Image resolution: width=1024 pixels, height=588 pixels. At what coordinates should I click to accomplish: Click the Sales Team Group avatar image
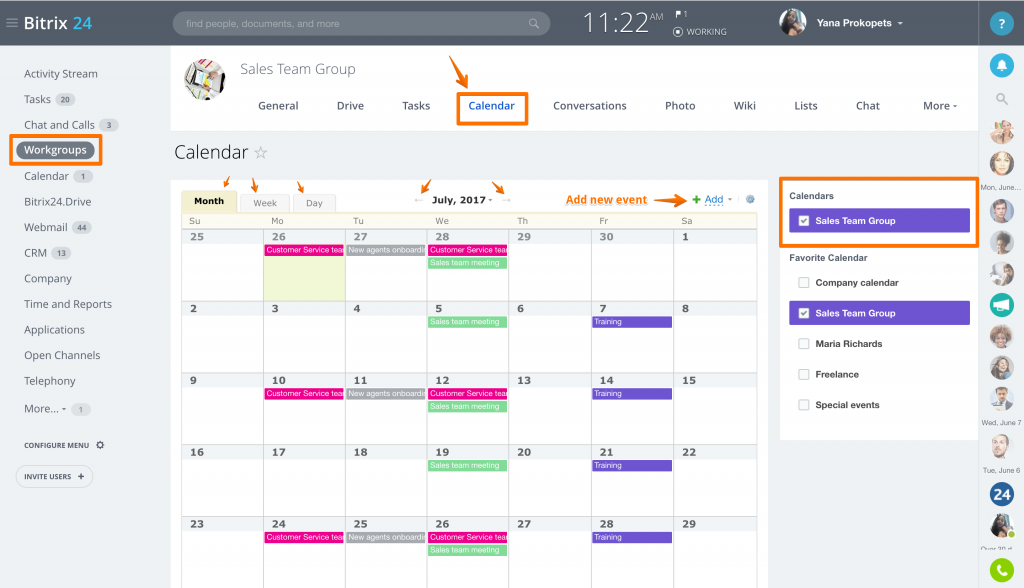205,80
